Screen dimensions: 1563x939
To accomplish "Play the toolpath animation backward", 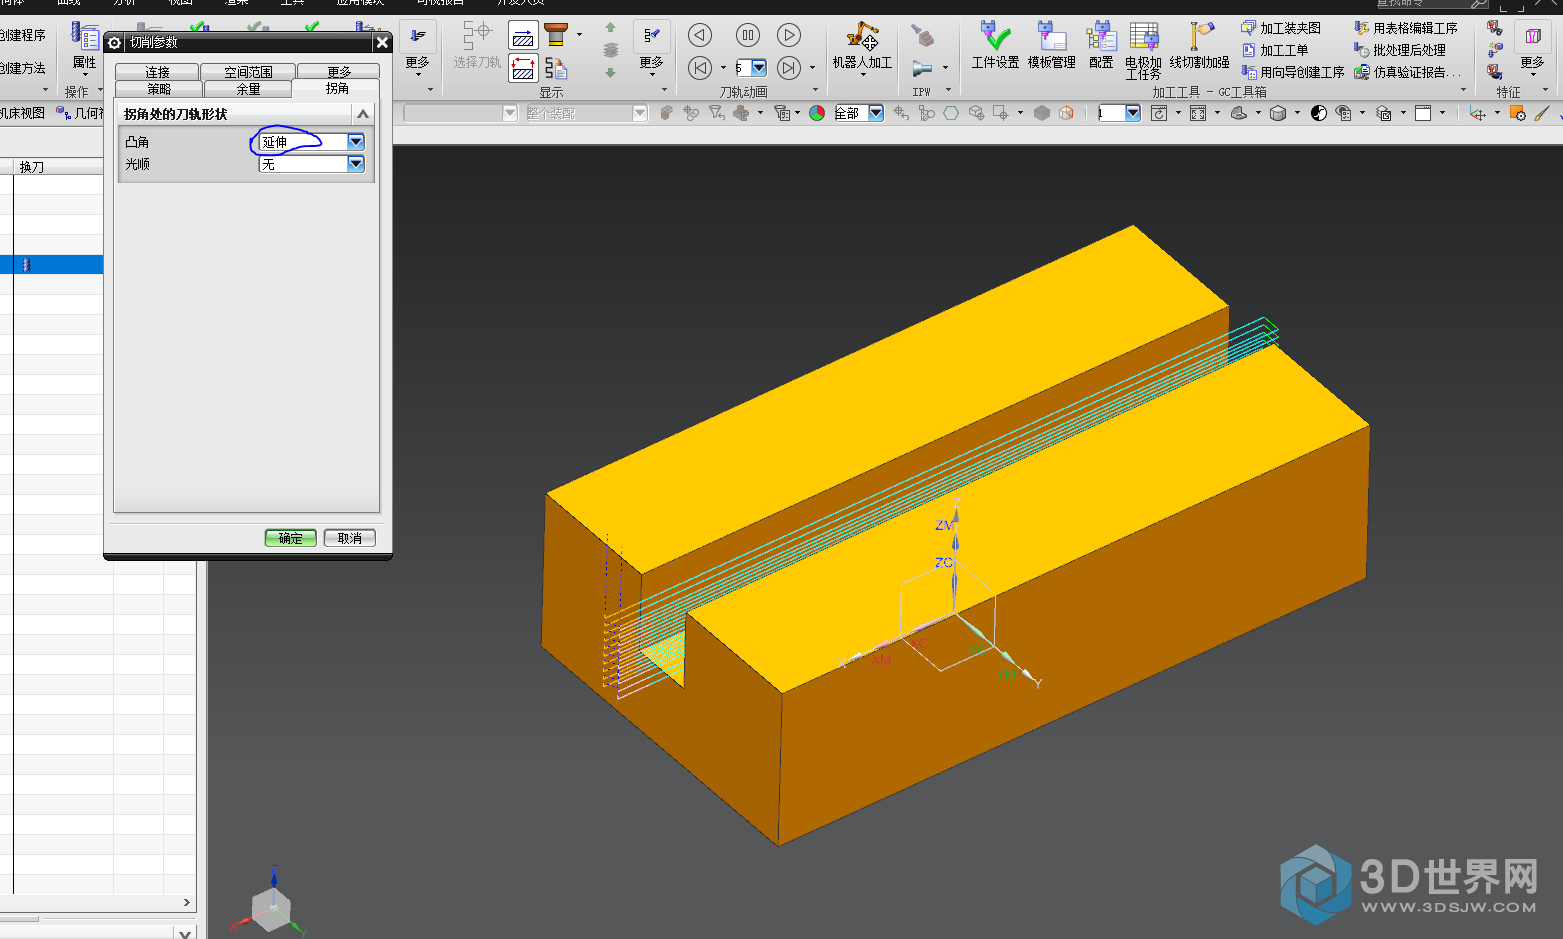I will tap(700, 35).
